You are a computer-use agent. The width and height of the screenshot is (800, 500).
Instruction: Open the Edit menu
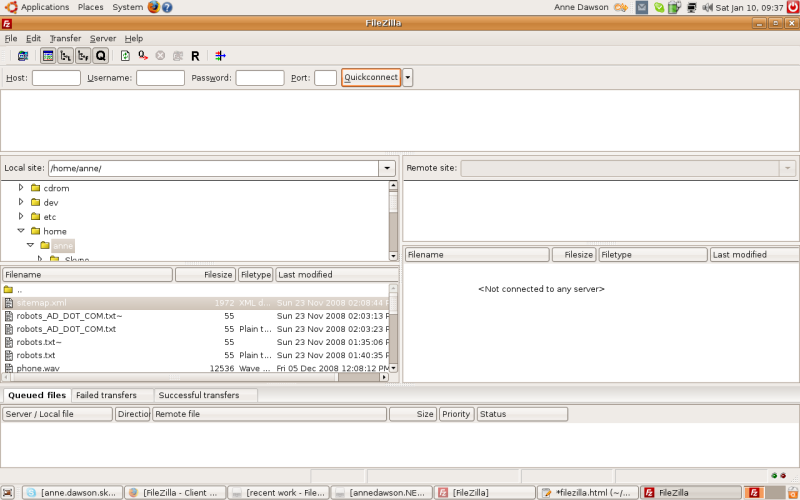[33, 38]
